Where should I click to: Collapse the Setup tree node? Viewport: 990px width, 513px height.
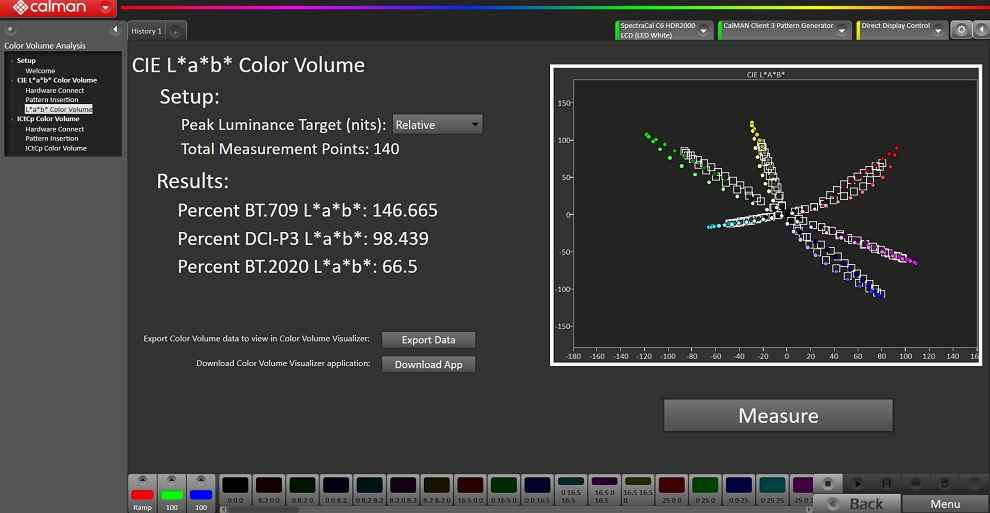pos(12,61)
